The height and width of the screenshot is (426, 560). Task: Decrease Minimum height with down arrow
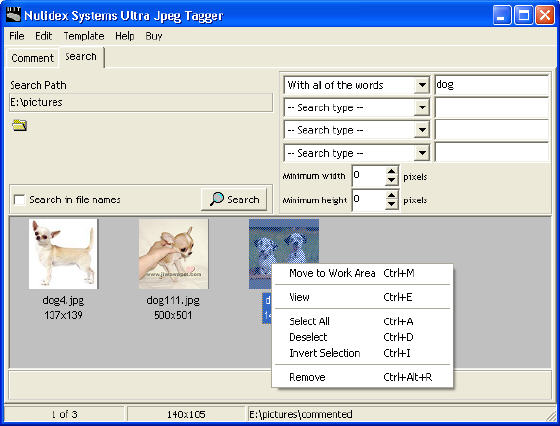(x=392, y=204)
